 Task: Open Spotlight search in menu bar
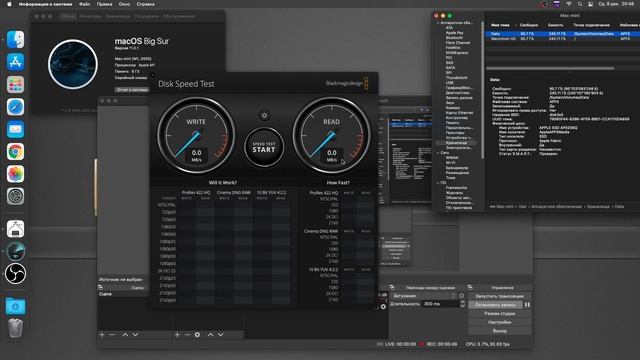(580, 4)
